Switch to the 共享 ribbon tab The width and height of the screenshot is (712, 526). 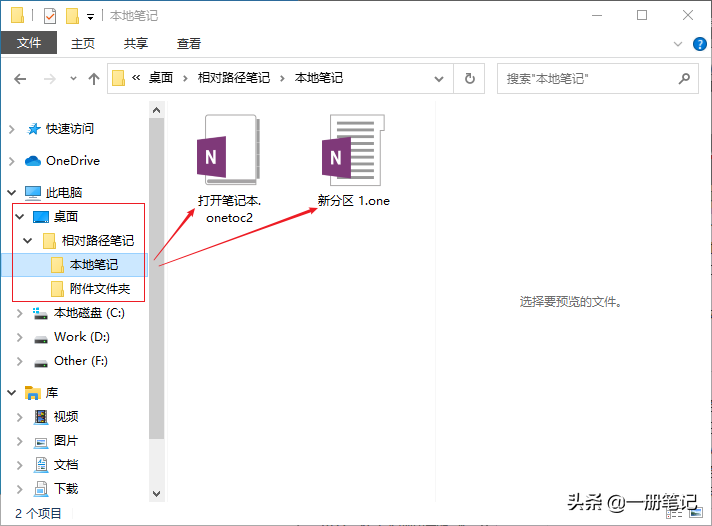(136, 44)
